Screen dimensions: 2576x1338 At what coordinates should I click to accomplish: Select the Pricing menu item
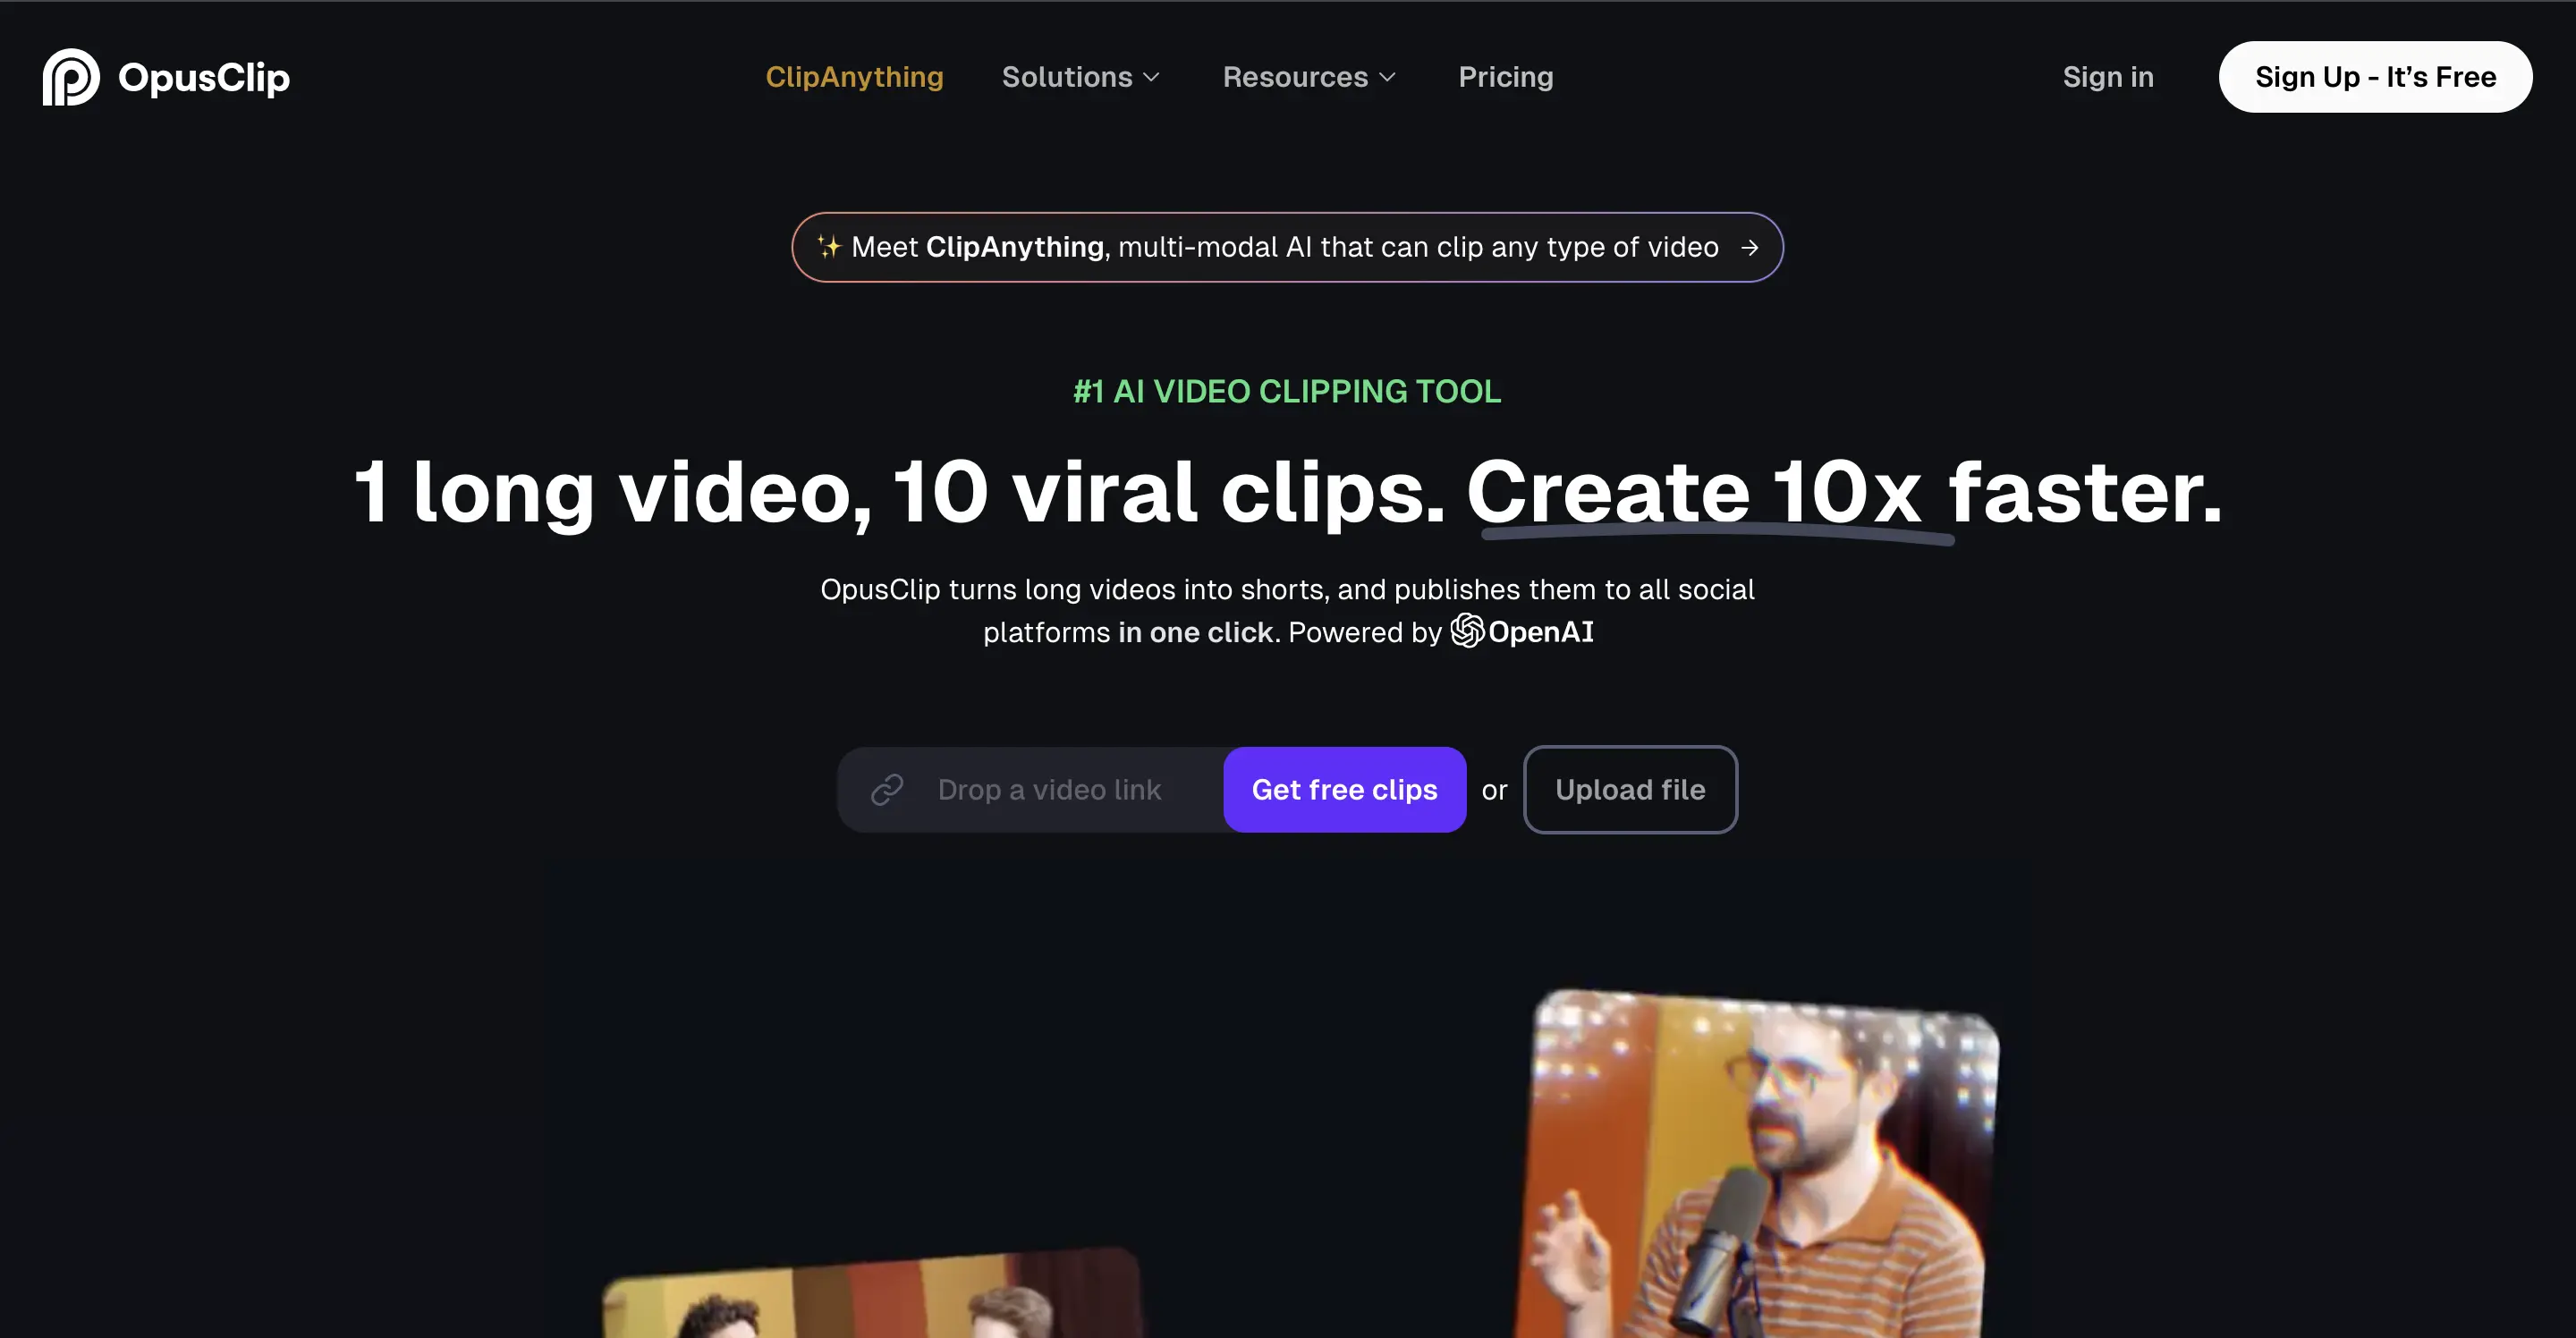click(x=1506, y=77)
